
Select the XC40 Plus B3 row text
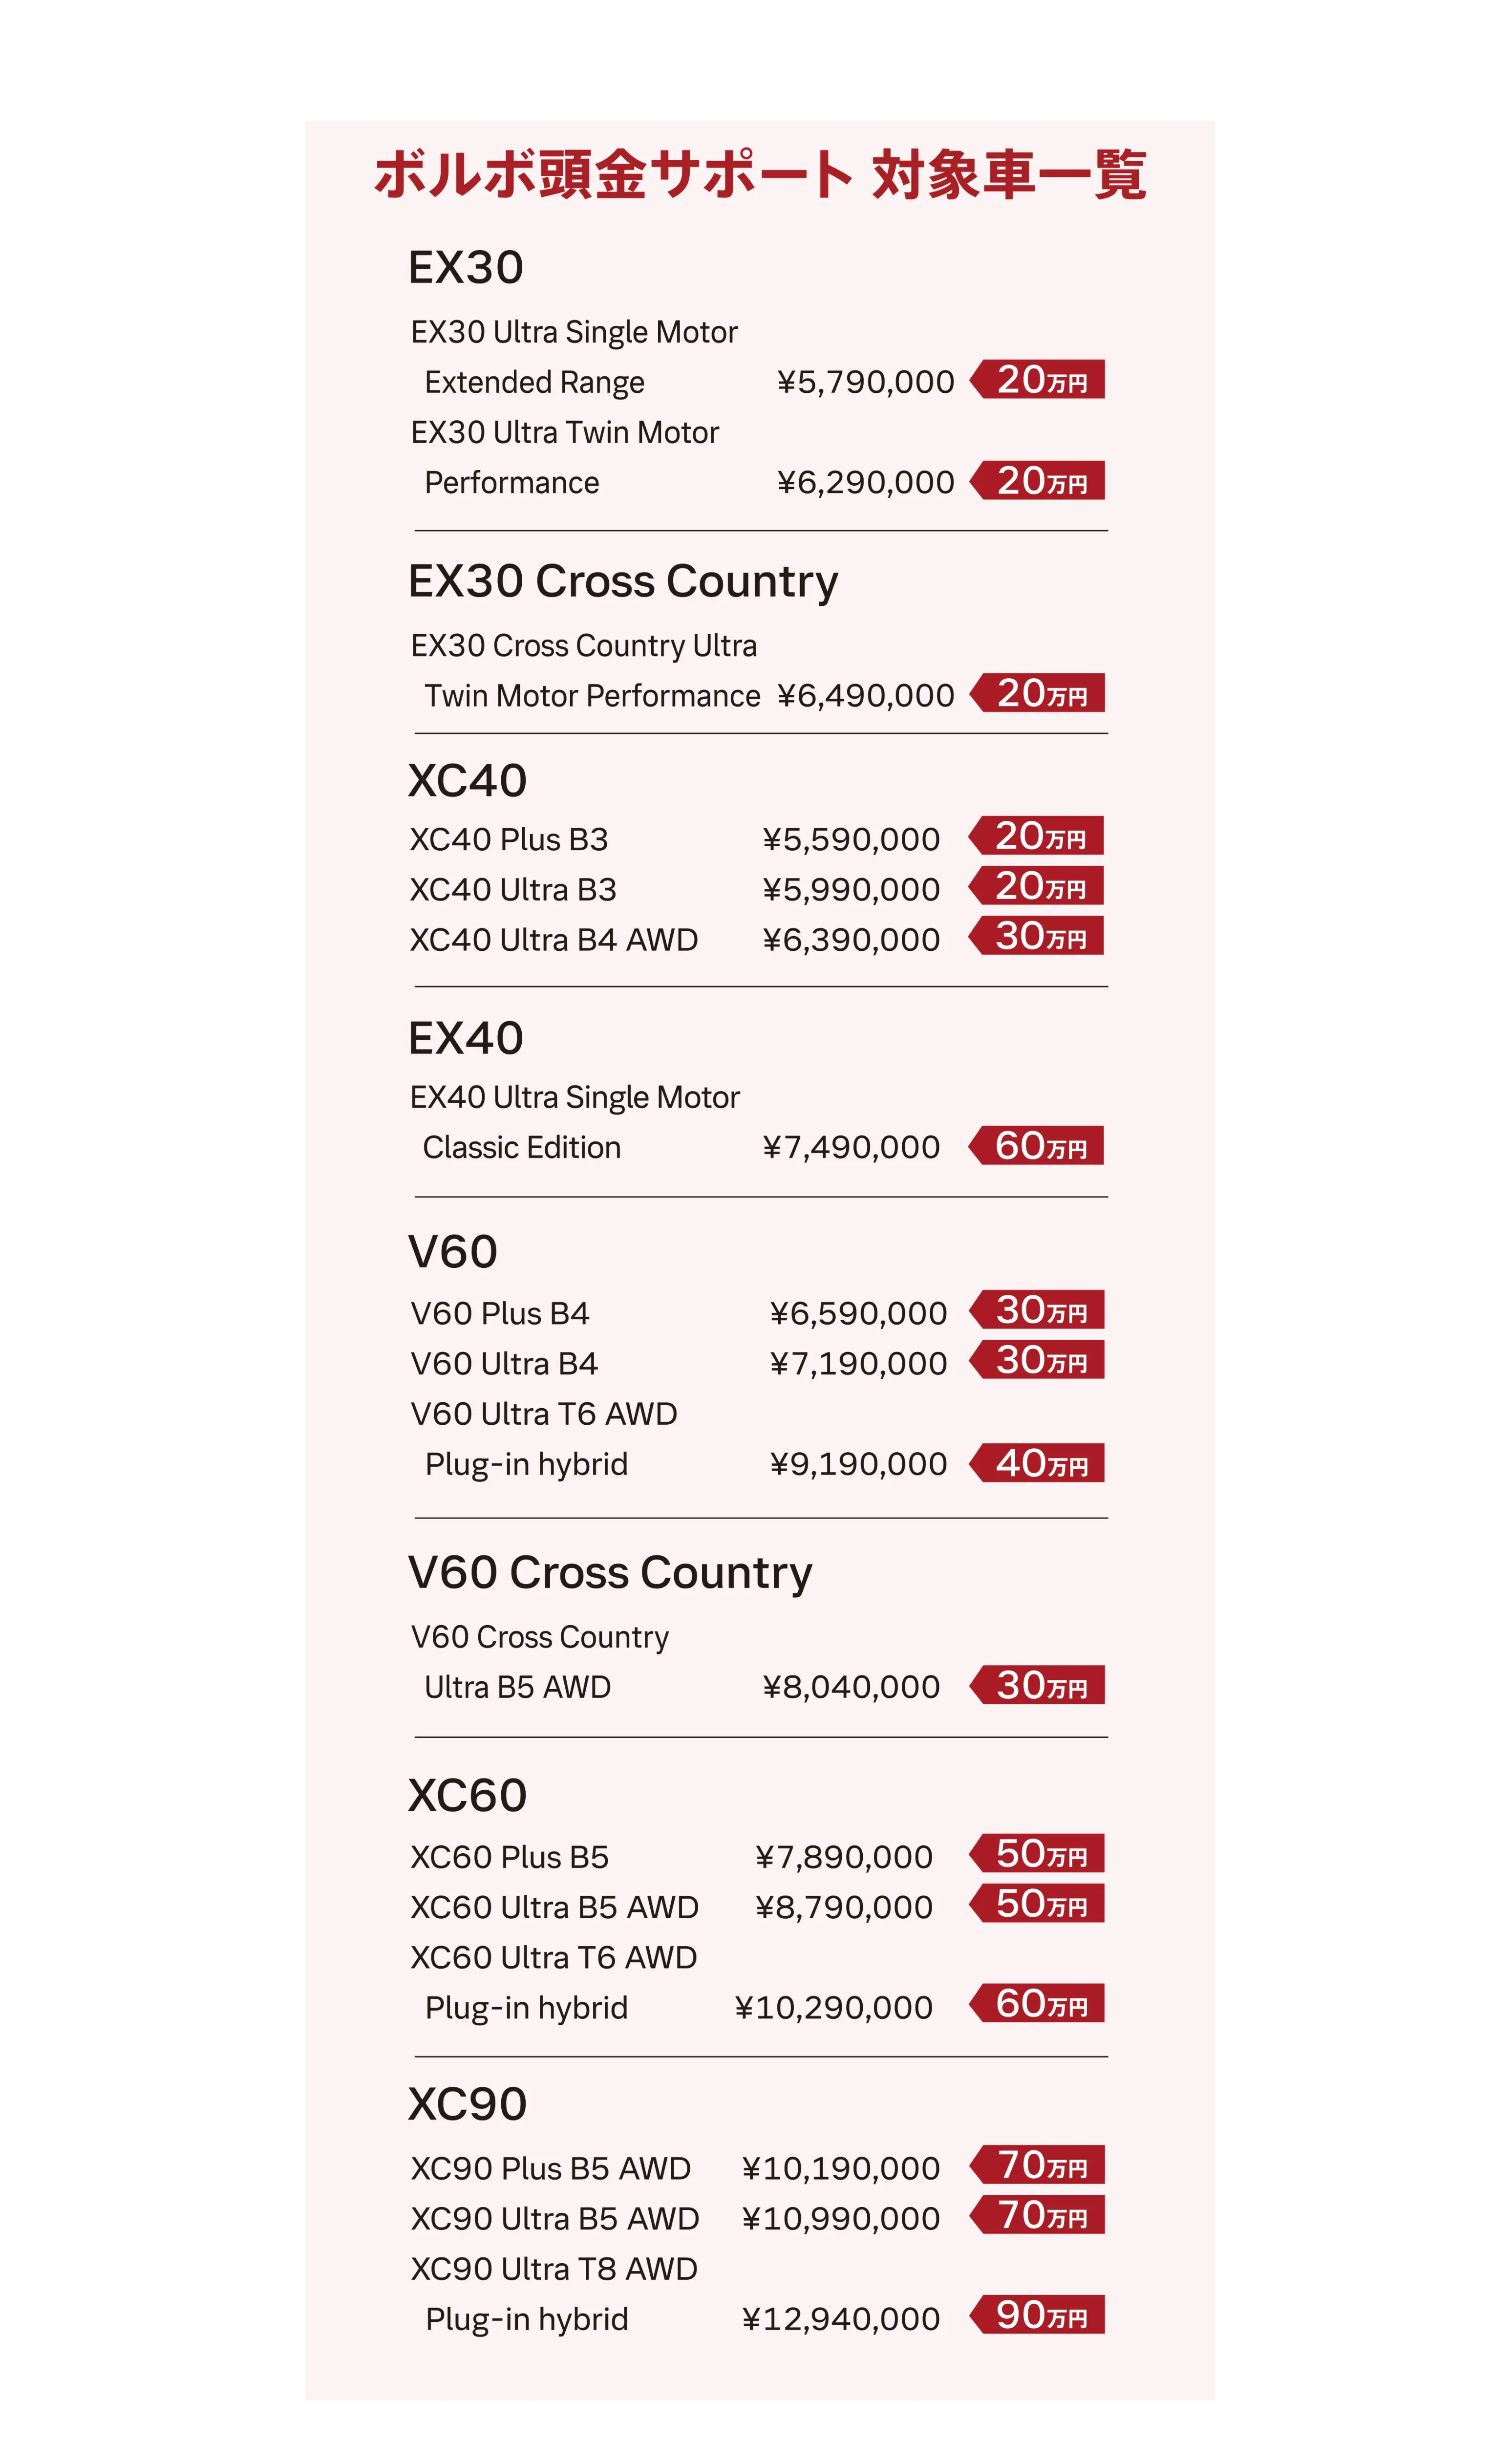click(x=509, y=839)
